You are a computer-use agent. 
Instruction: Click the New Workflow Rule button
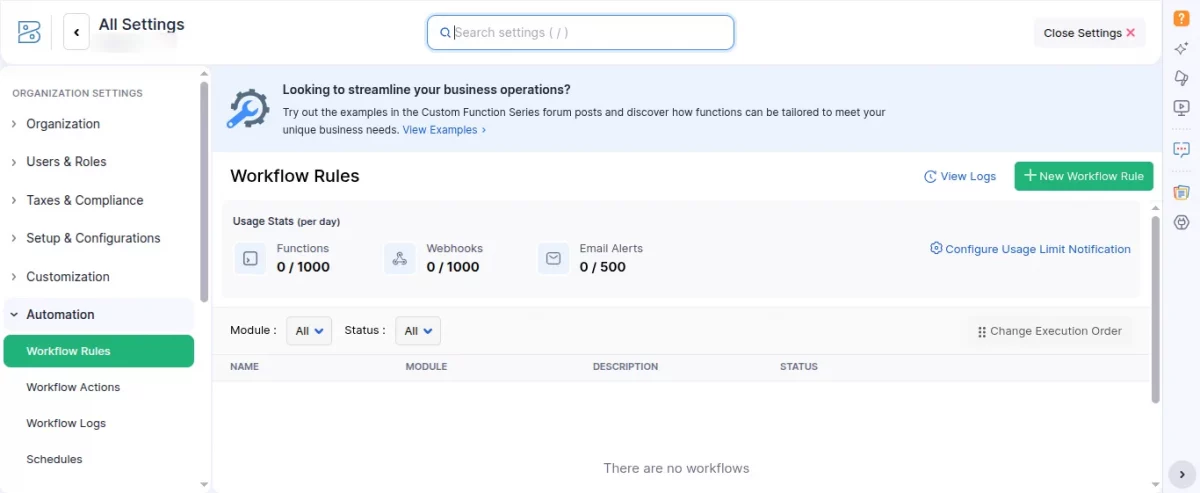tap(1084, 176)
